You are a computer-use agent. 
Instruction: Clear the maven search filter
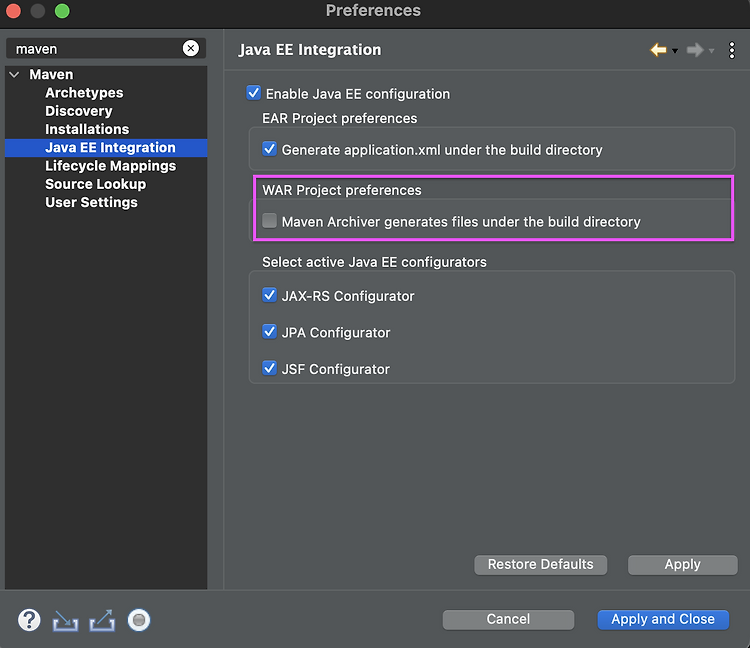[190, 48]
